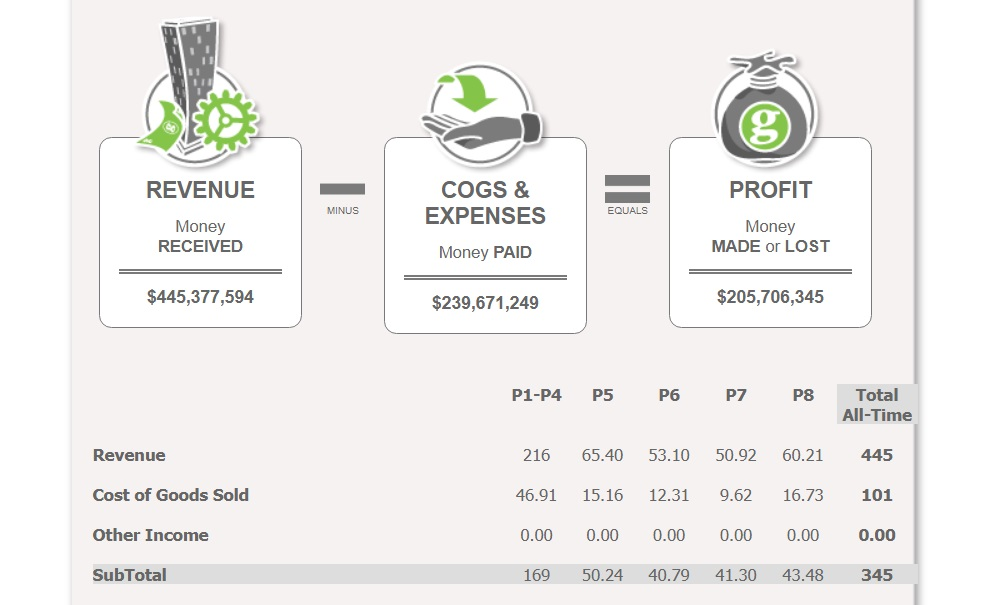Click the EQUALS operator symbol
982x605 pixels.
point(628,190)
